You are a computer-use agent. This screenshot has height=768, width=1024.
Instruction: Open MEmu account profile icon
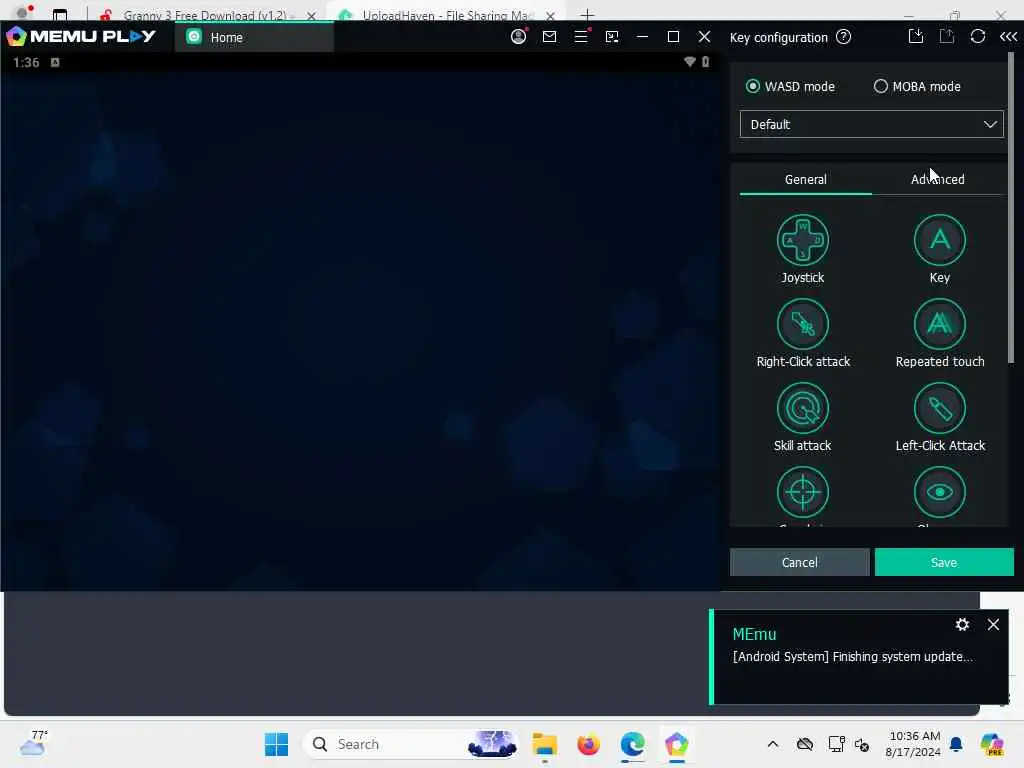519,37
